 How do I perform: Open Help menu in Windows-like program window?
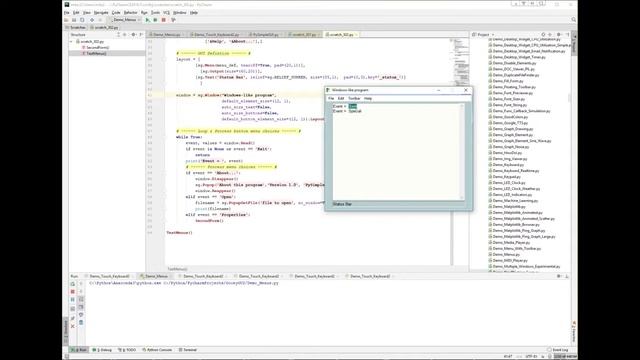(x=368, y=98)
